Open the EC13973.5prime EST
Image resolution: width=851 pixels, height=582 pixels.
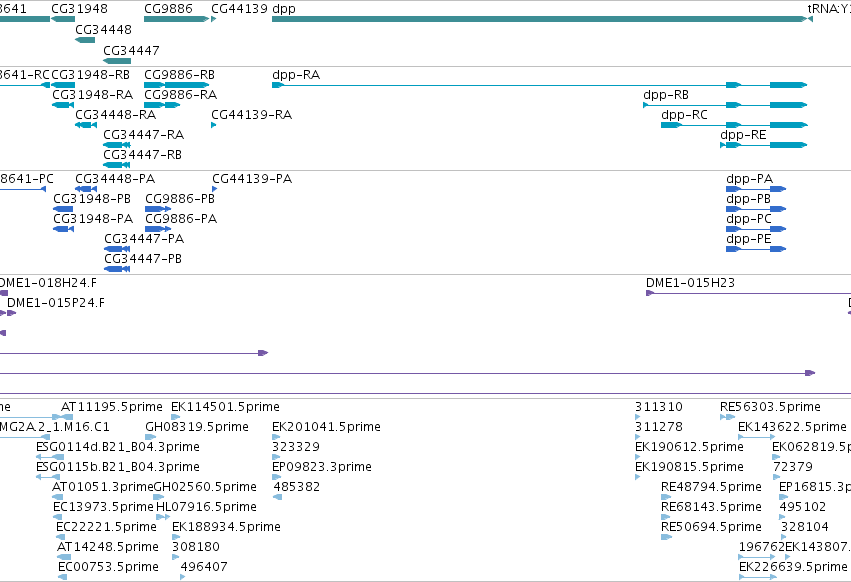point(58,517)
